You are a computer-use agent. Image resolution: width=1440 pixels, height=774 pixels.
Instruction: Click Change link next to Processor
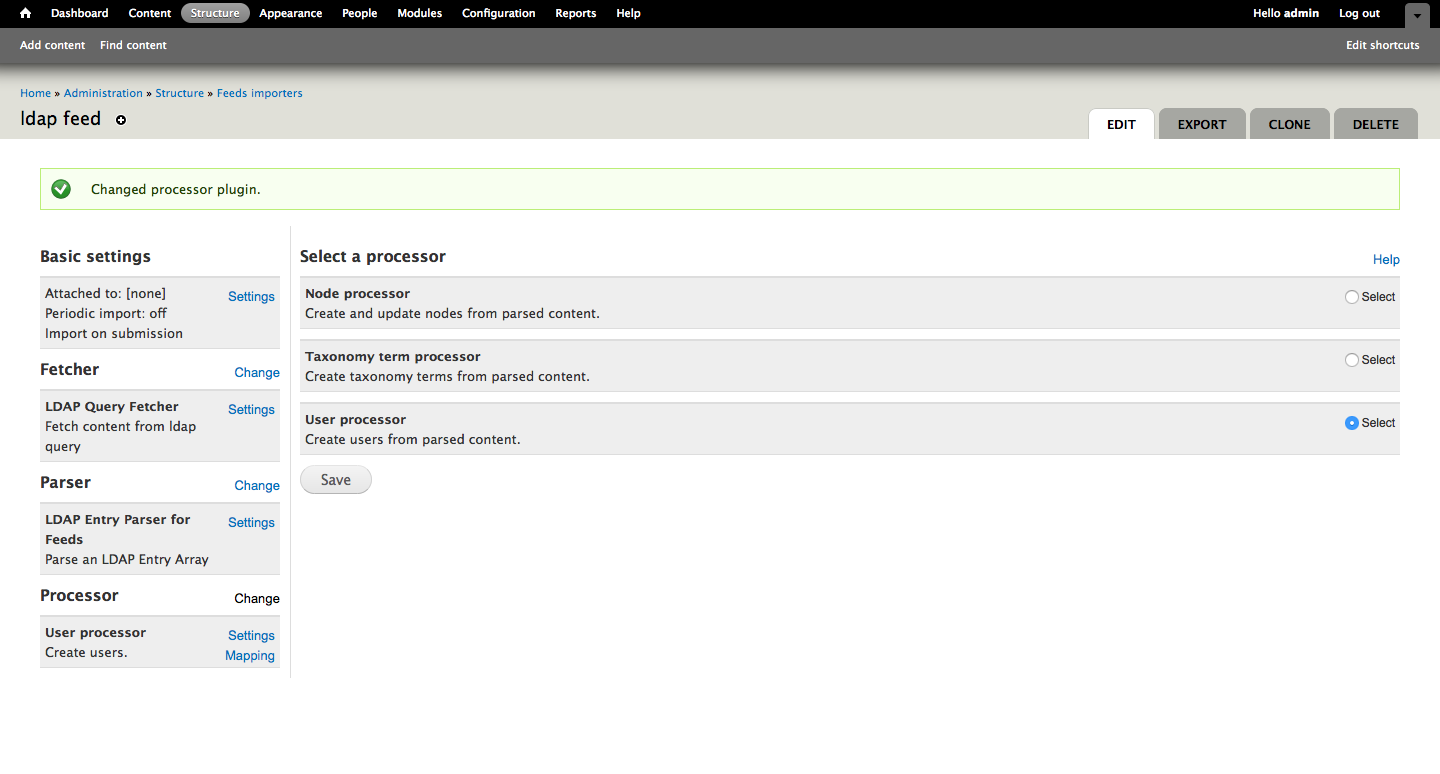tap(257, 599)
